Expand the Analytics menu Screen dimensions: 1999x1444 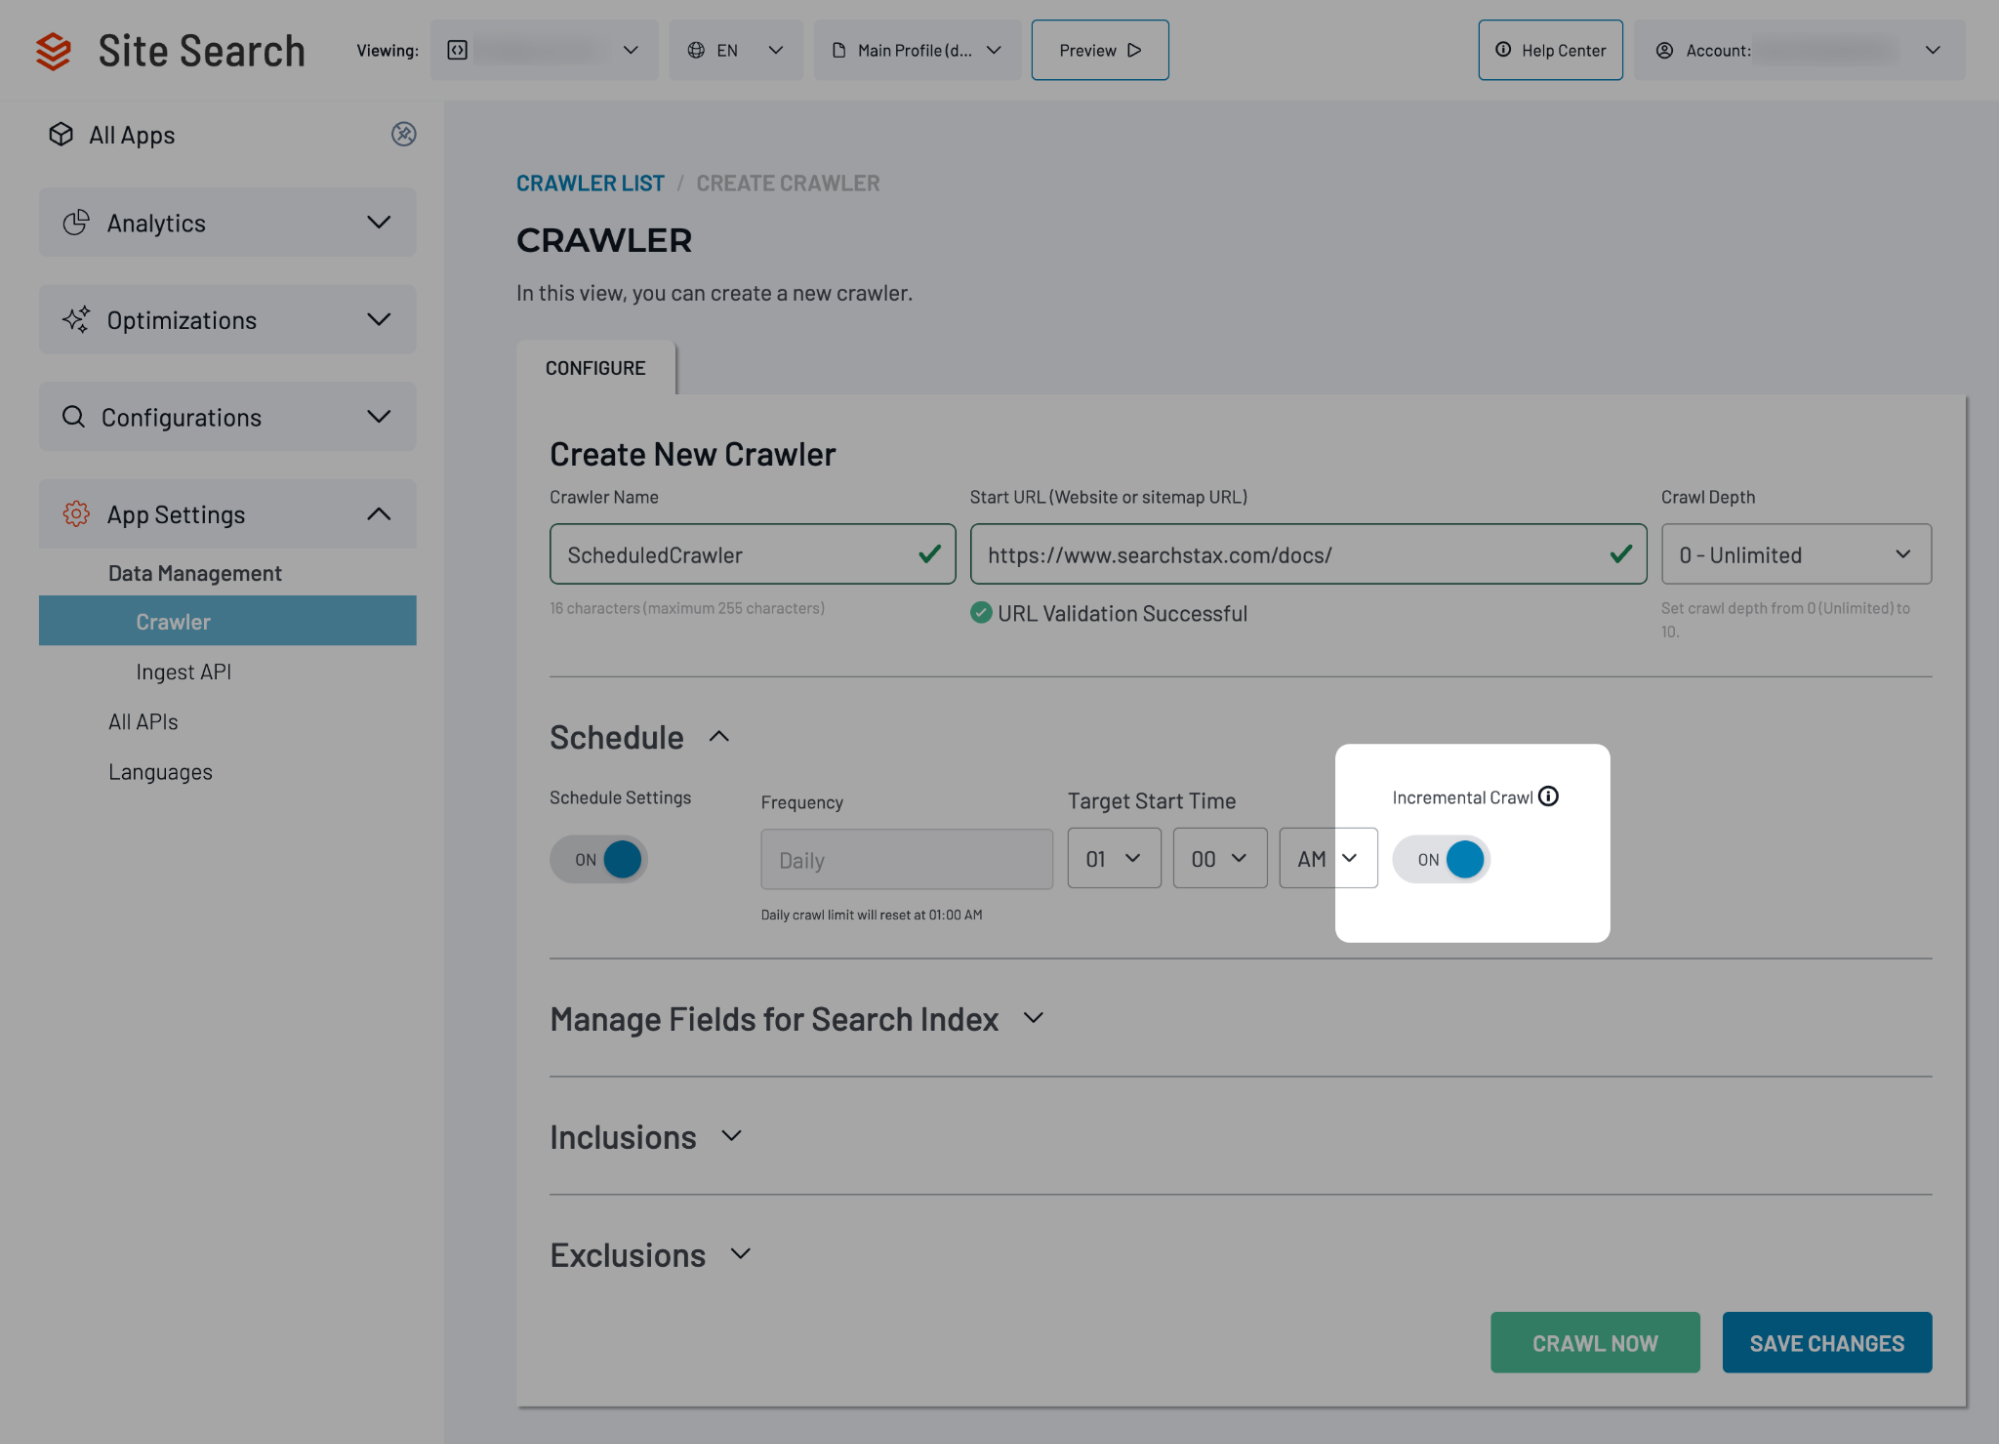point(379,222)
